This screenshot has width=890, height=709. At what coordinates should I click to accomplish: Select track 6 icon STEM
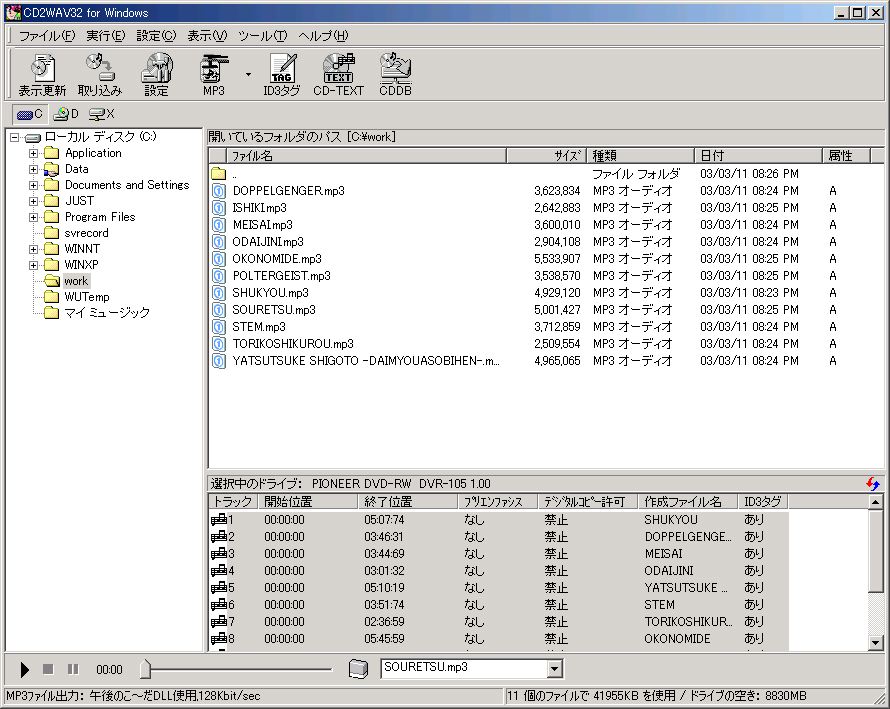(x=219, y=605)
